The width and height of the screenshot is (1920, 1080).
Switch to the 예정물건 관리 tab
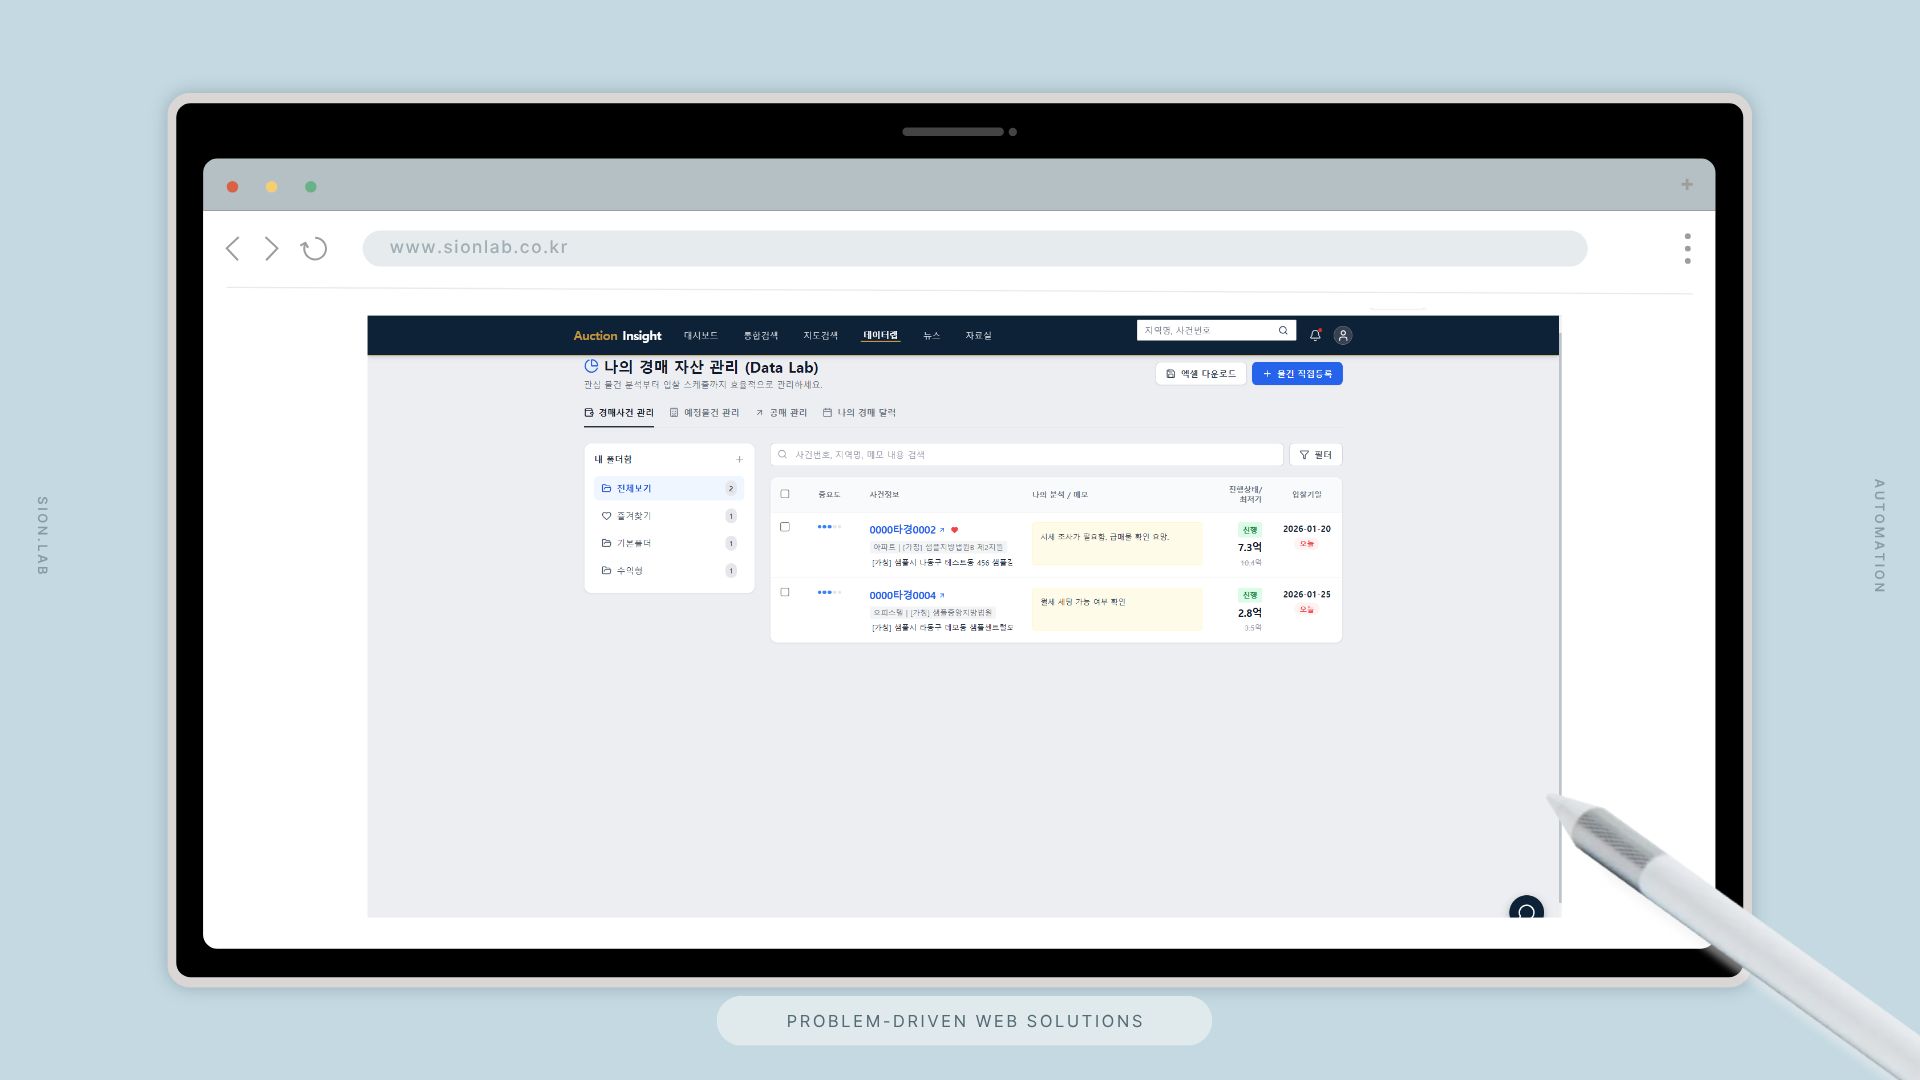pos(705,413)
